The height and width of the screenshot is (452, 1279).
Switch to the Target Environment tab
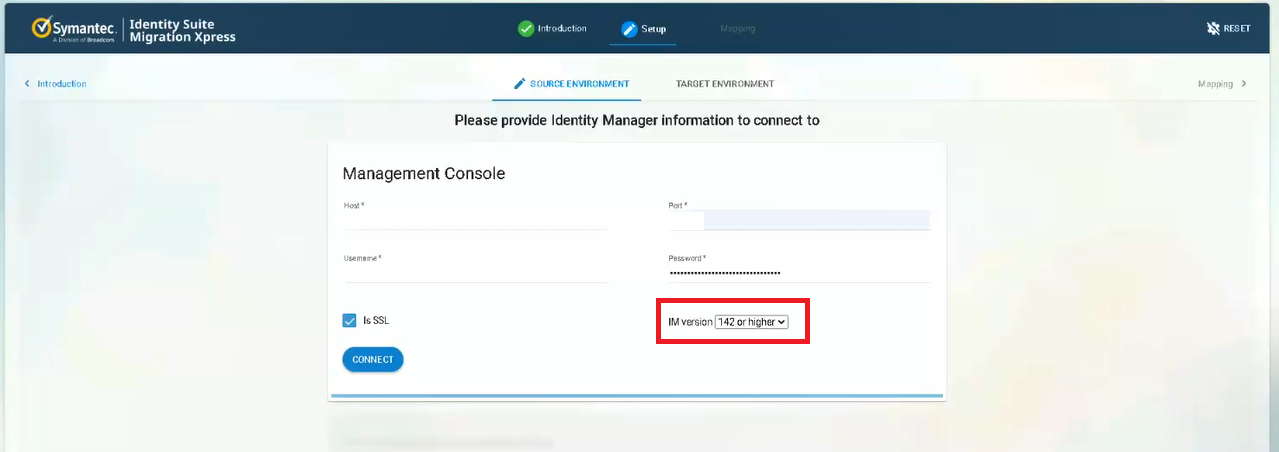pos(725,84)
